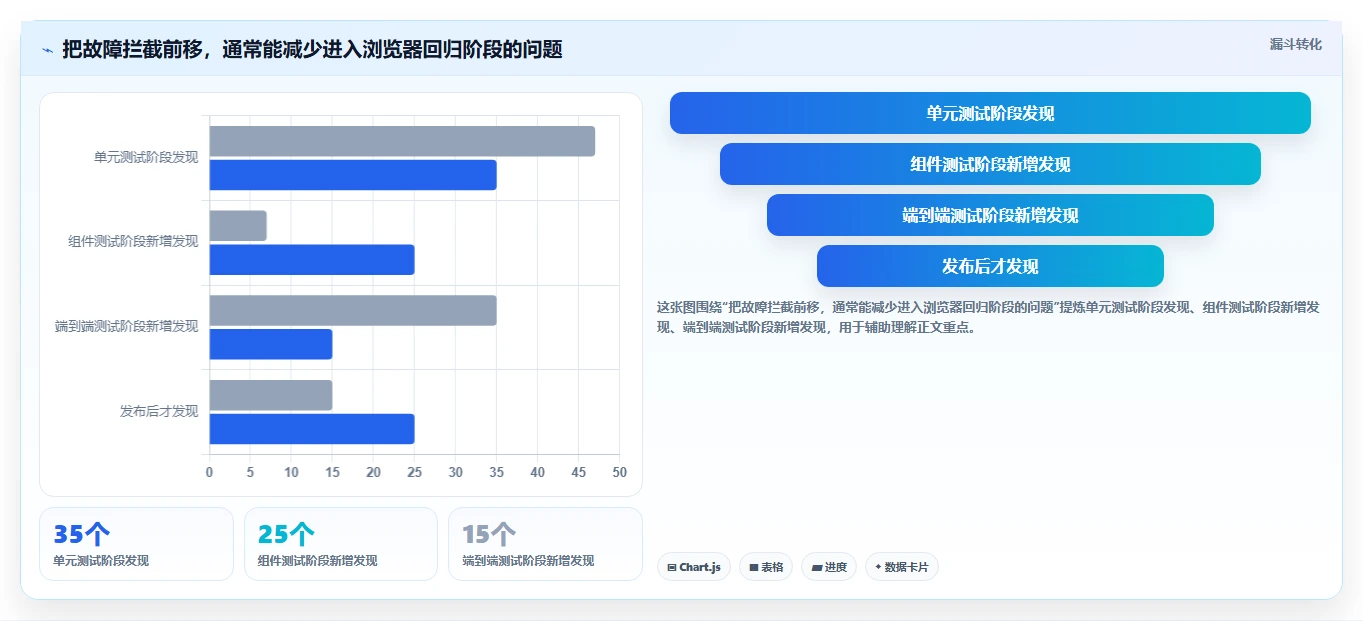Click the 15个 端到端测试阶段新增发现 stat card
Image resolution: width=1363 pixels, height=621 pixels.
click(545, 544)
